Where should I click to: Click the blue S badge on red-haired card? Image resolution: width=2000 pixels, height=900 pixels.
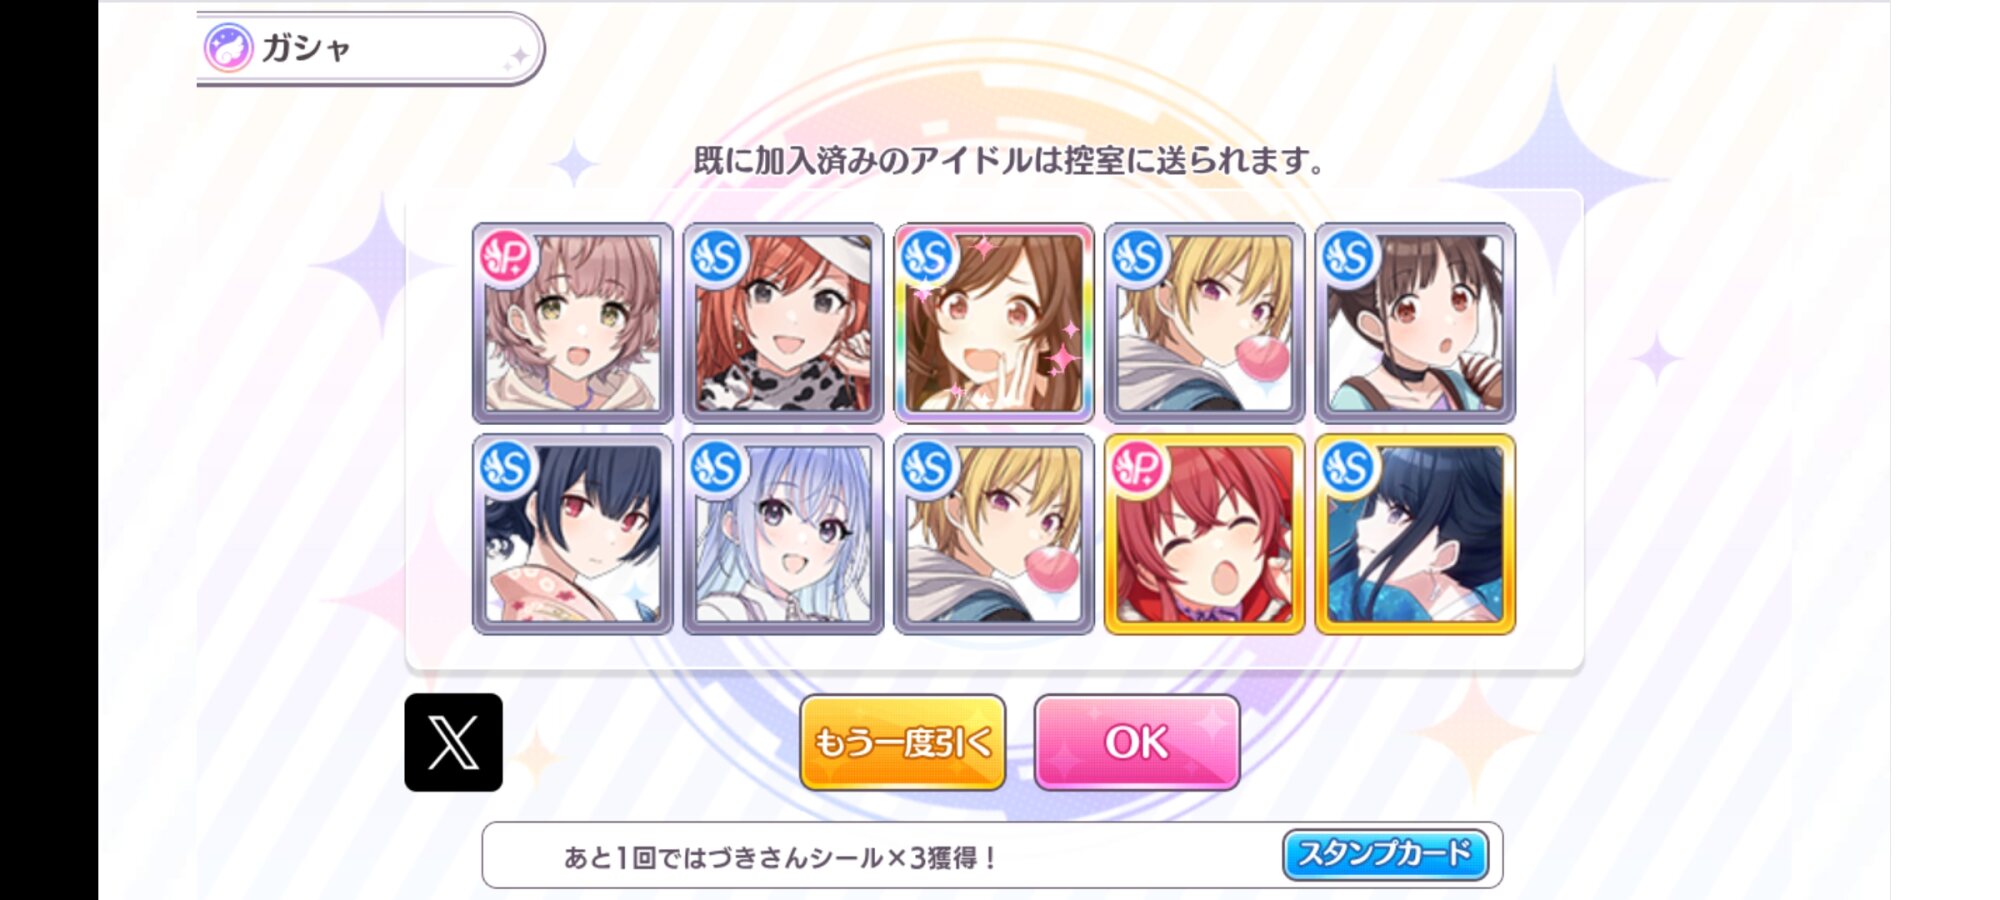pyautogui.click(x=717, y=258)
